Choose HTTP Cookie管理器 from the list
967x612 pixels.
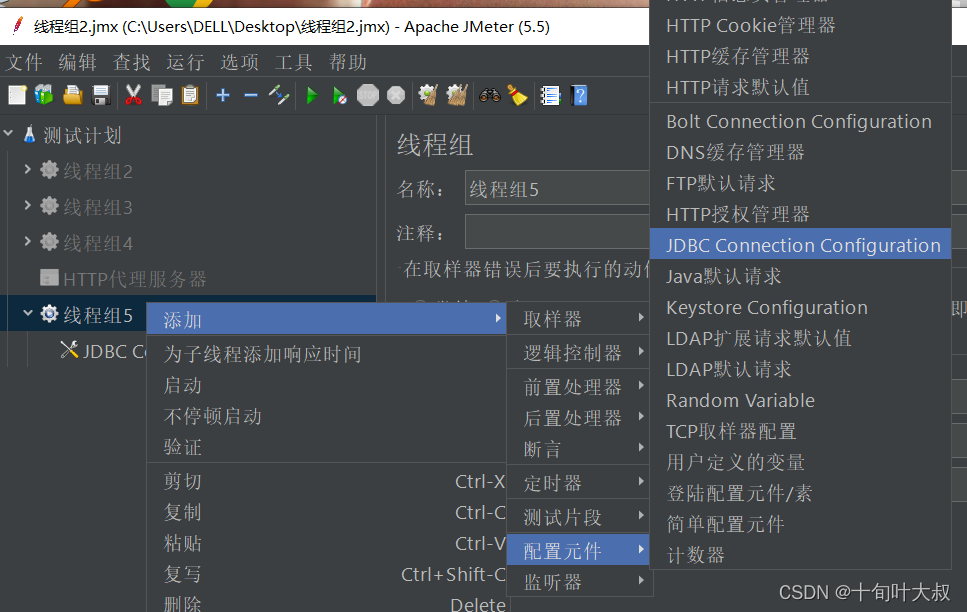[800, 25]
